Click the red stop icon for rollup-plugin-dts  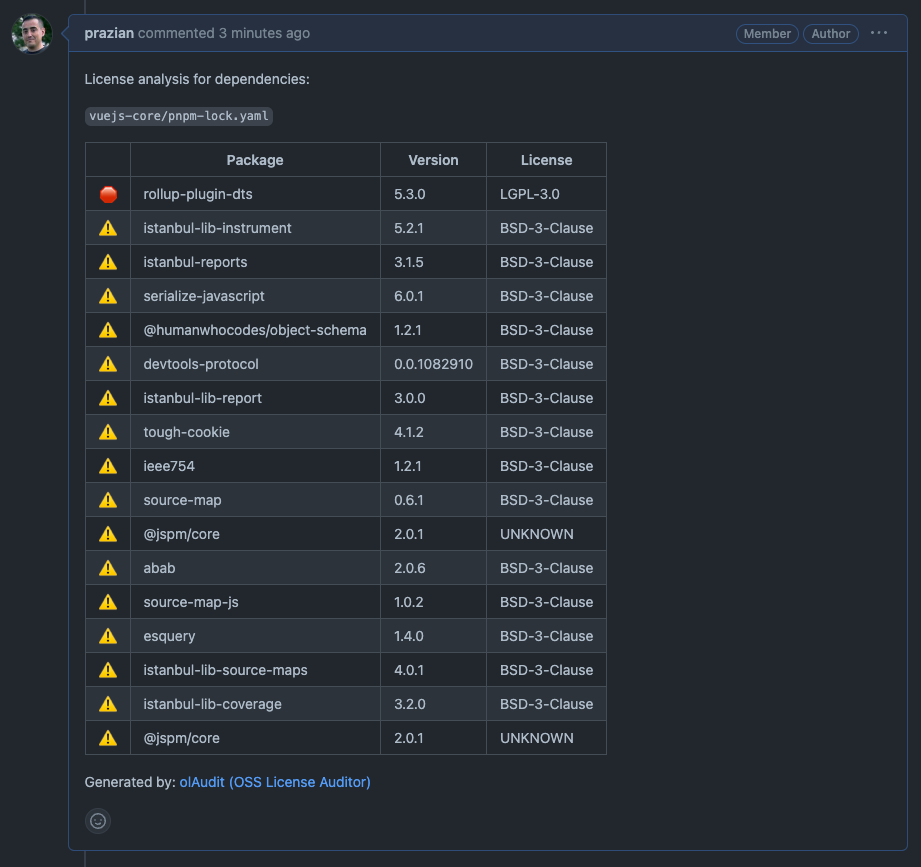pyautogui.click(x=107, y=194)
